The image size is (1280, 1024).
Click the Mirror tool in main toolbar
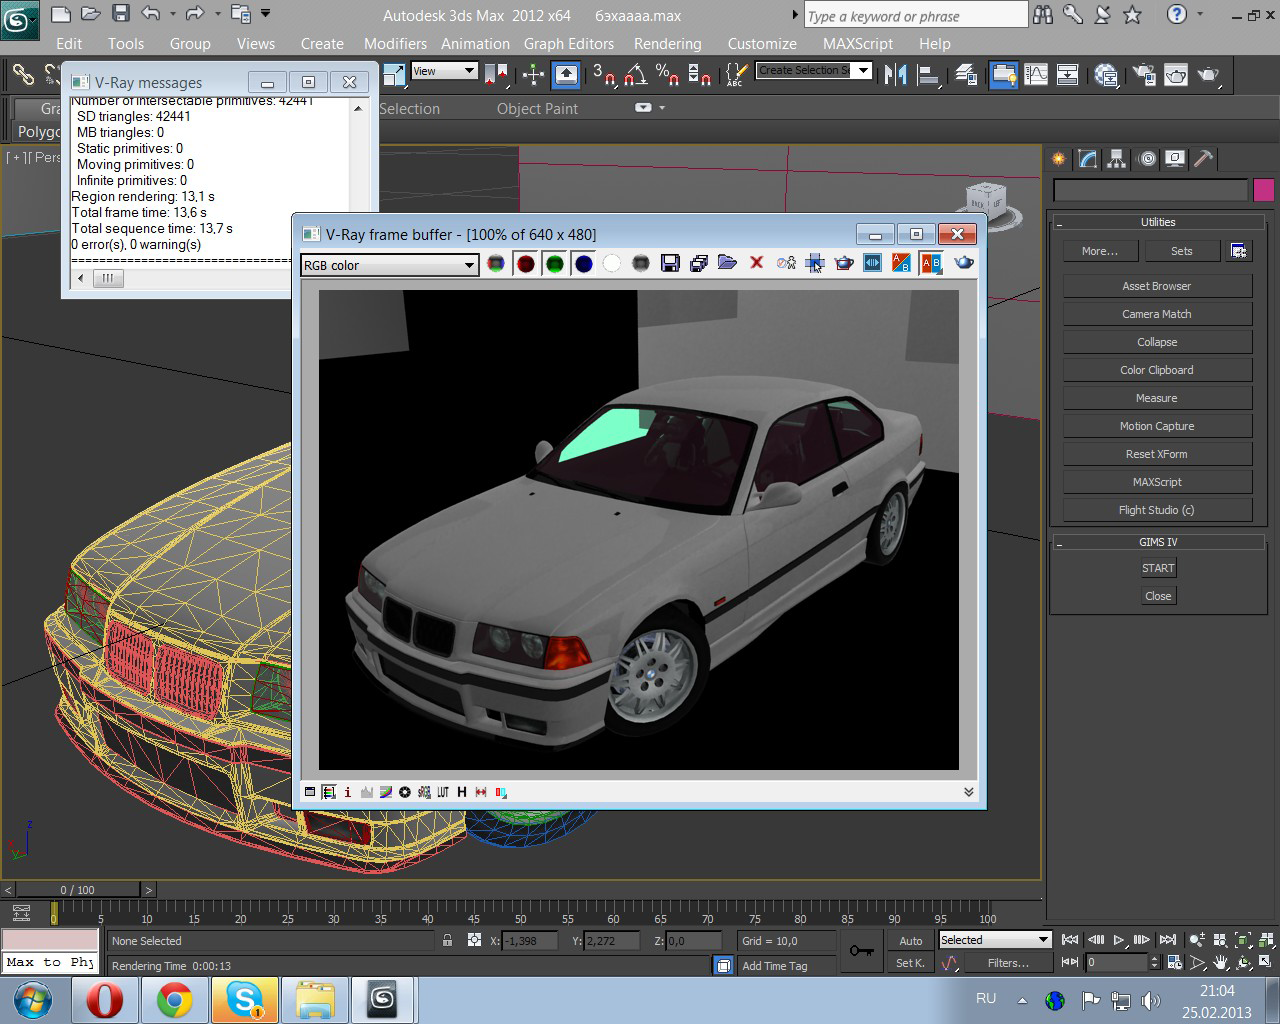(895, 75)
